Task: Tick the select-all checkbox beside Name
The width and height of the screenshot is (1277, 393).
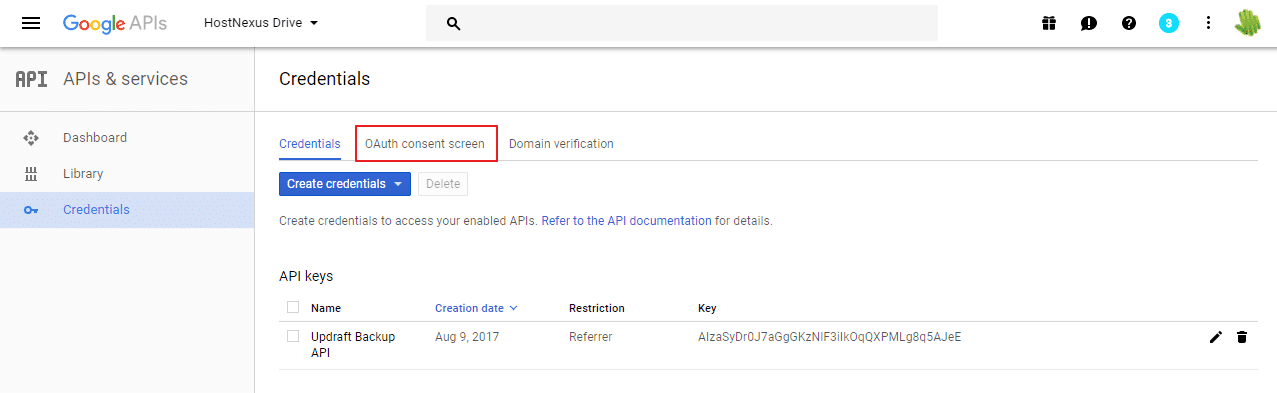Action: click(293, 307)
